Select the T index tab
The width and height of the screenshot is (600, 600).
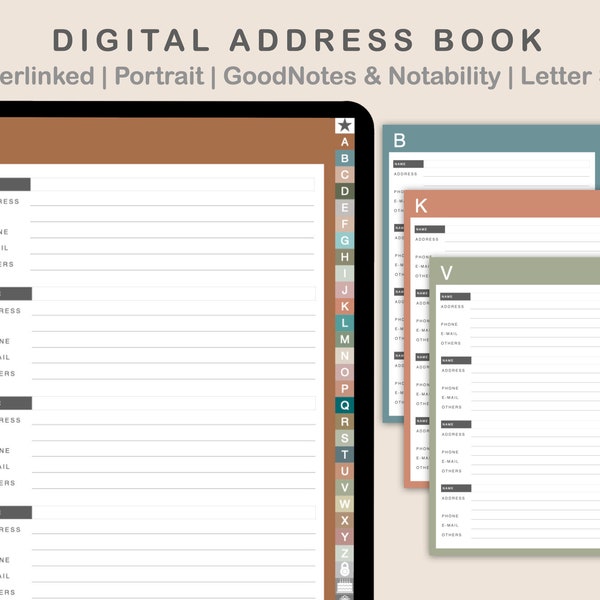[x=344, y=455]
